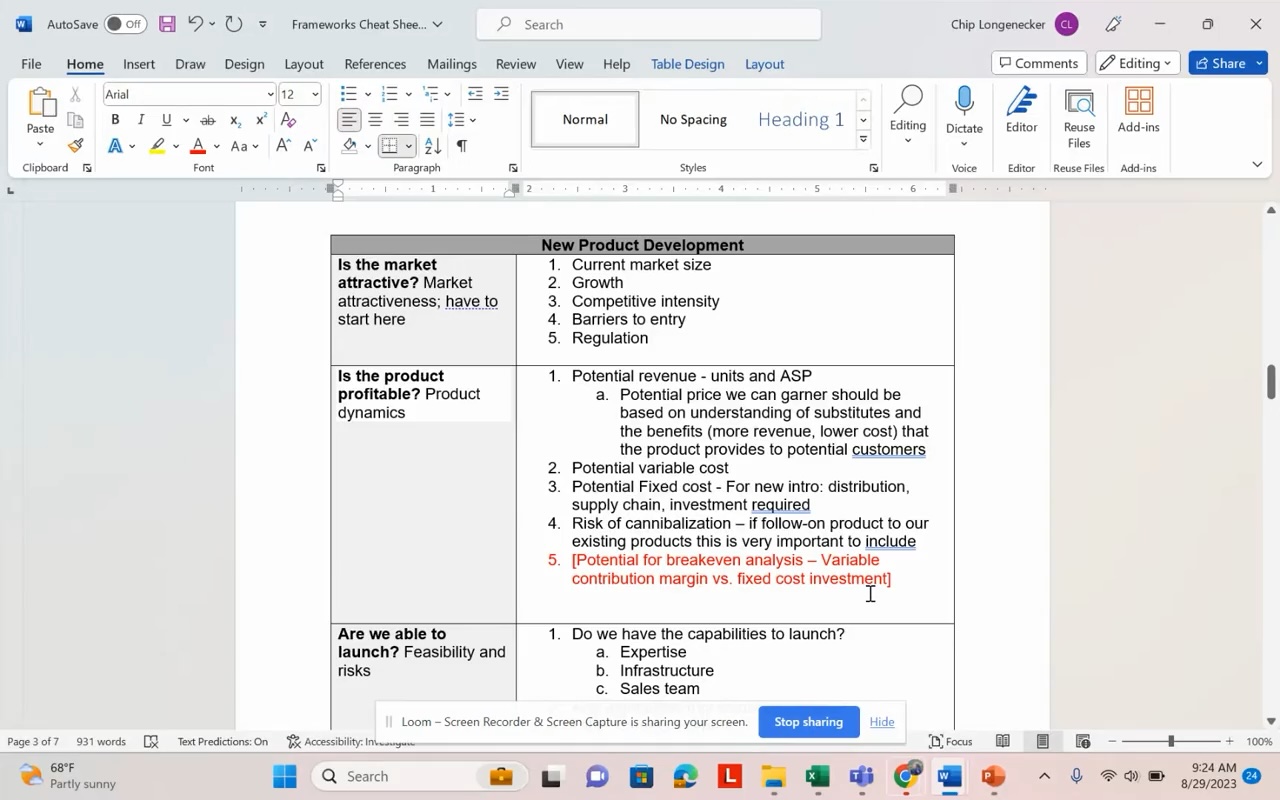Open Microsoft Teams from the taskbar

pos(862,776)
